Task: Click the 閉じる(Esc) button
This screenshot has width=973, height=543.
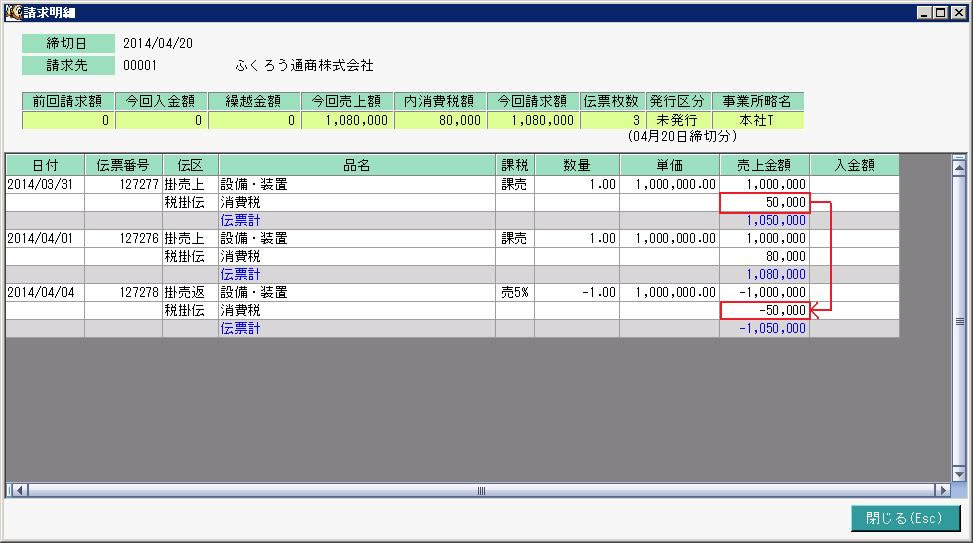Action: coord(905,518)
